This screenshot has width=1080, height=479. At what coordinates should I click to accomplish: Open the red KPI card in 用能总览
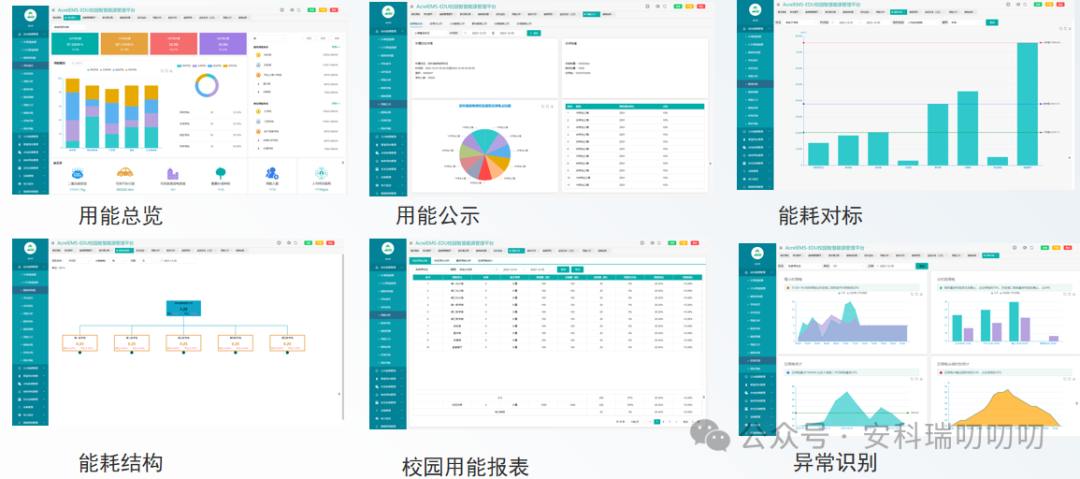click(x=174, y=43)
